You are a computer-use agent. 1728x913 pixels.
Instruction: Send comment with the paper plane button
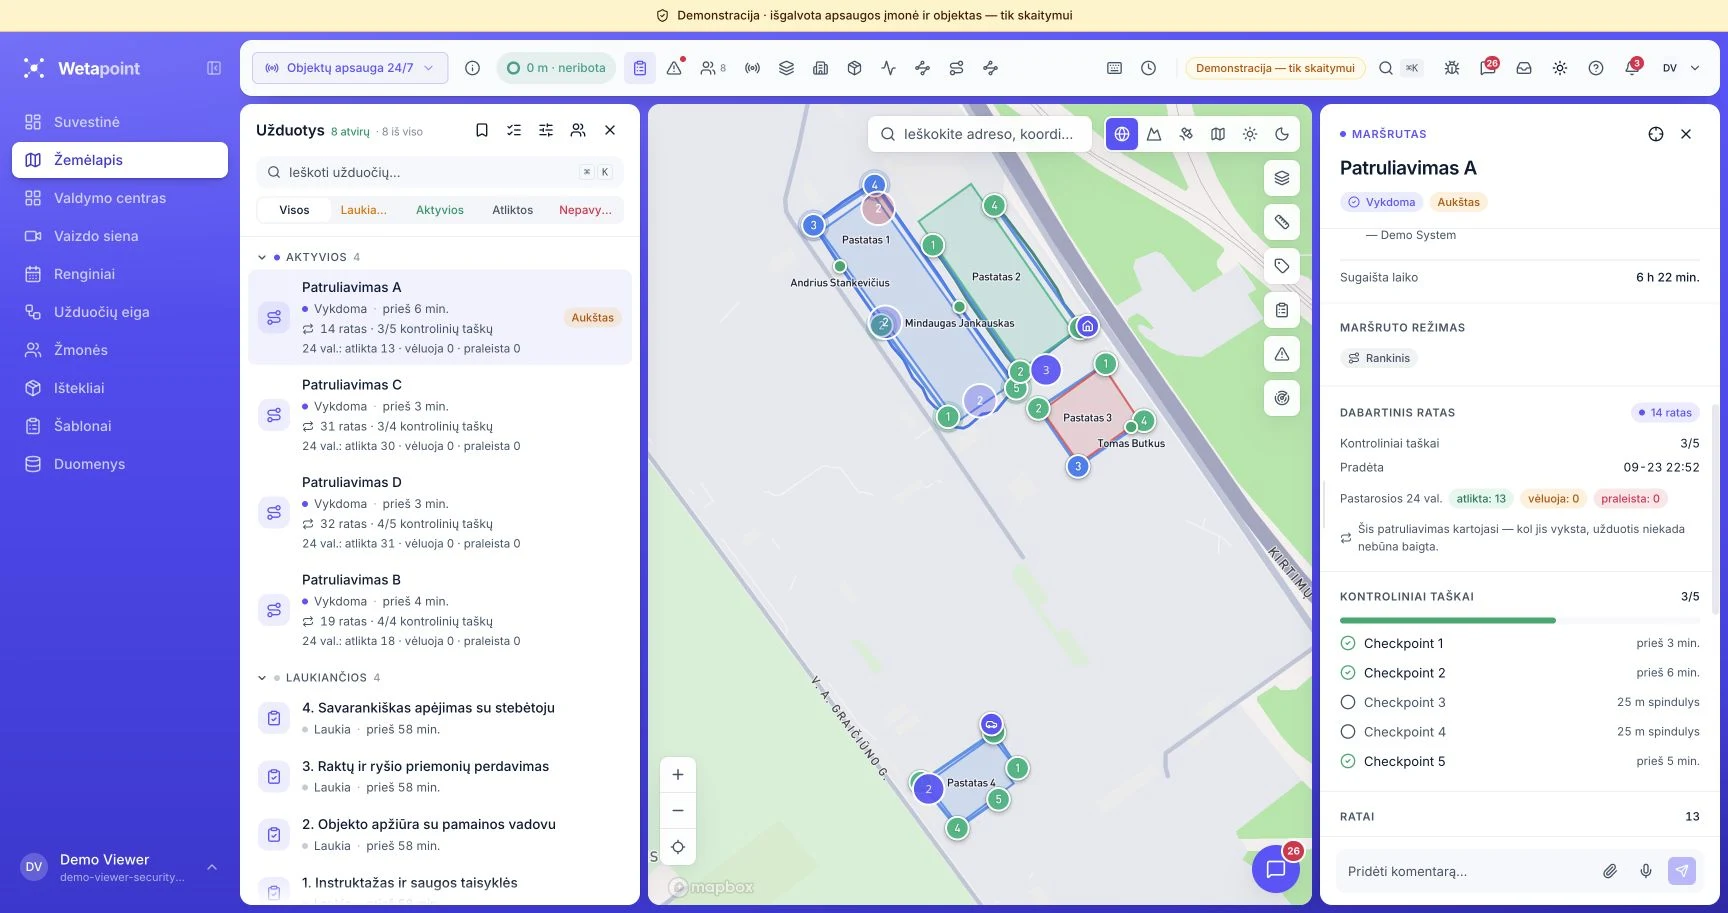(1682, 871)
